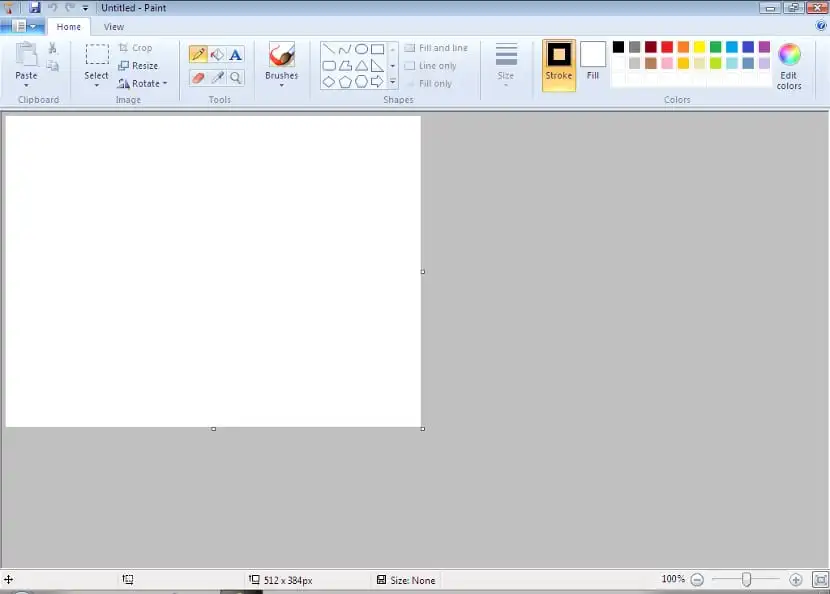Click the zoom in plus button
The width and height of the screenshot is (830, 594).
[x=796, y=580]
